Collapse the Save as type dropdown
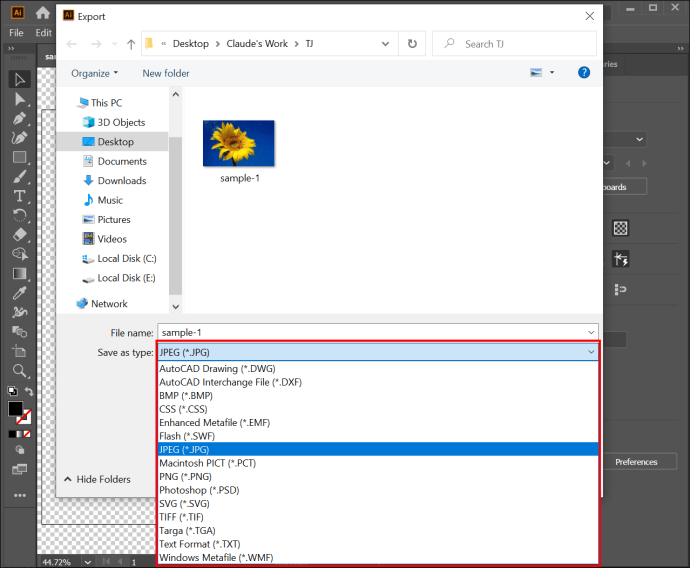Viewport: 690px width, 568px height. [590, 352]
